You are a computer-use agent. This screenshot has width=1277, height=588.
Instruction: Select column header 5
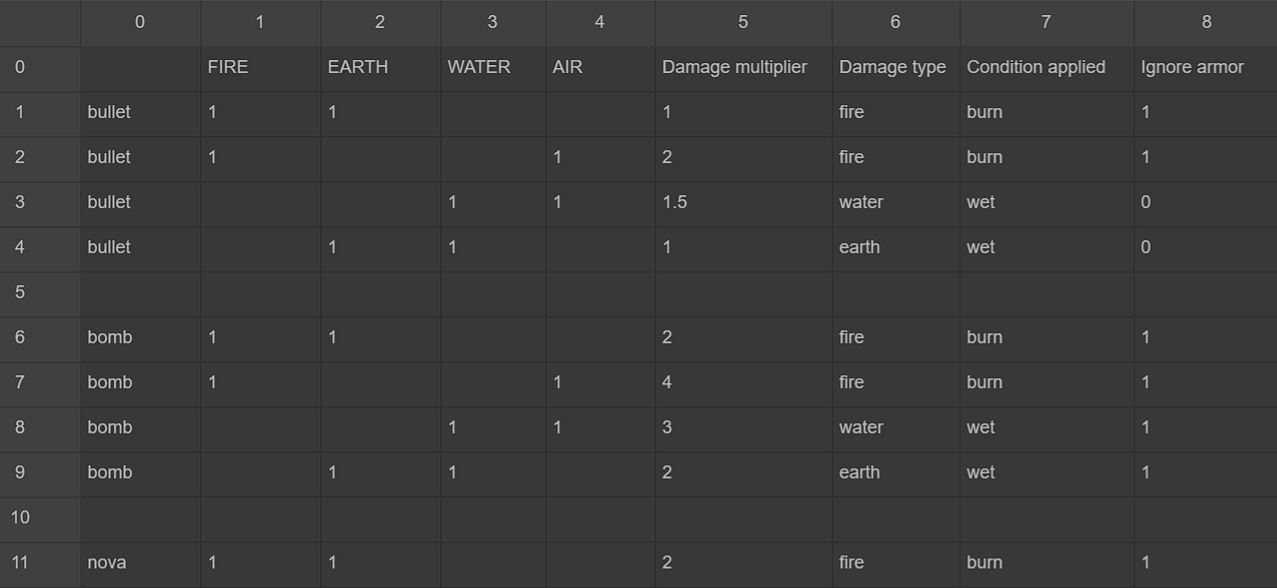click(743, 22)
